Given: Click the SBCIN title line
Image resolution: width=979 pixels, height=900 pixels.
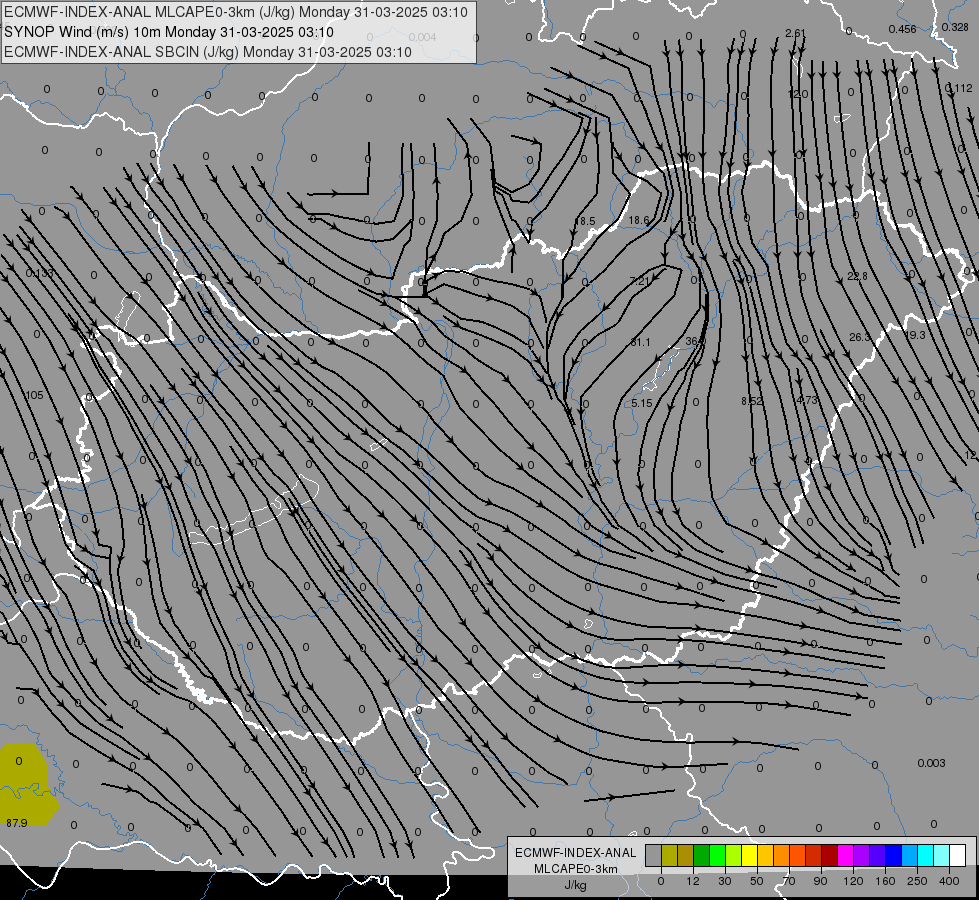Looking at the screenshot, I should [208, 52].
